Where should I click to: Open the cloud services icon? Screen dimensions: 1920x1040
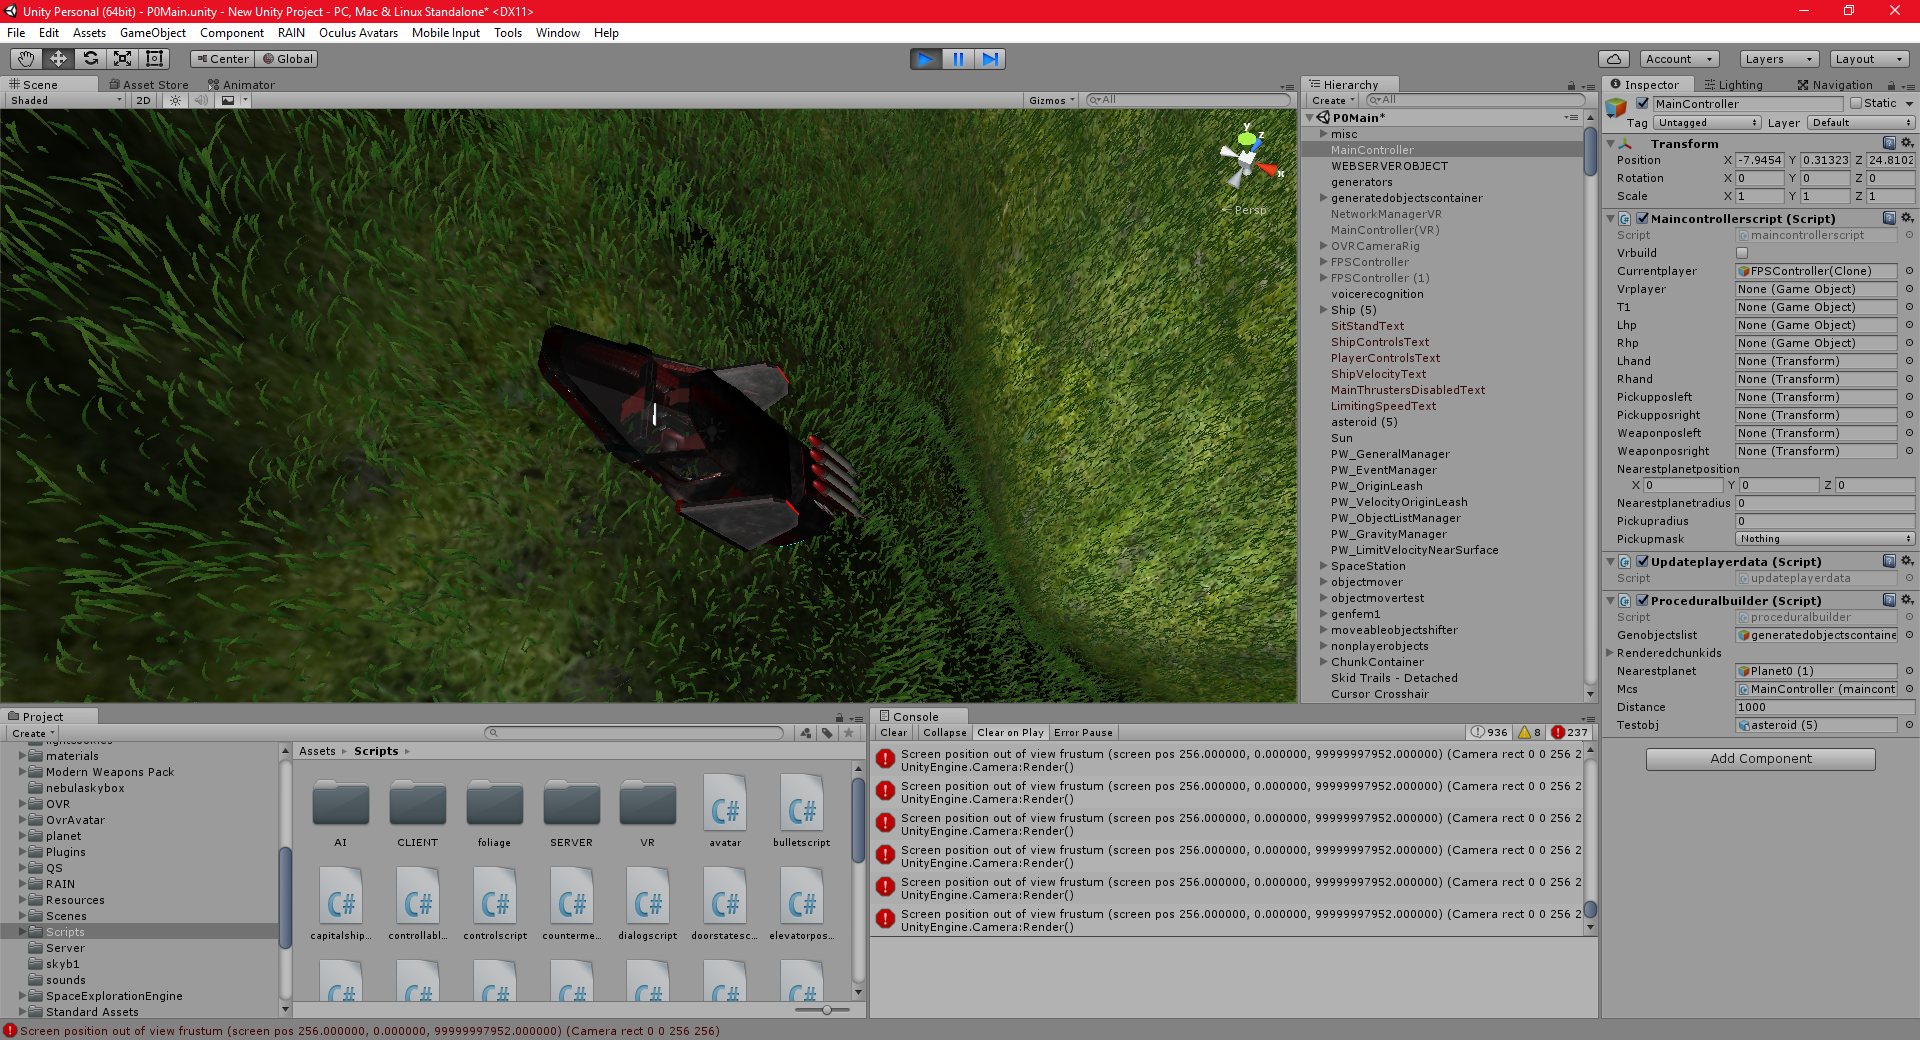coord(1614,59)
